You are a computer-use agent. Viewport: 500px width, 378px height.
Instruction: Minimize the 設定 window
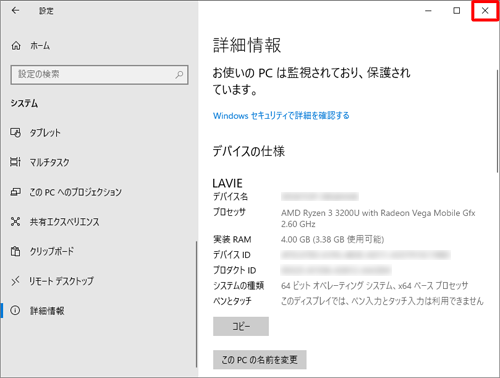click(x=428, y=11)
